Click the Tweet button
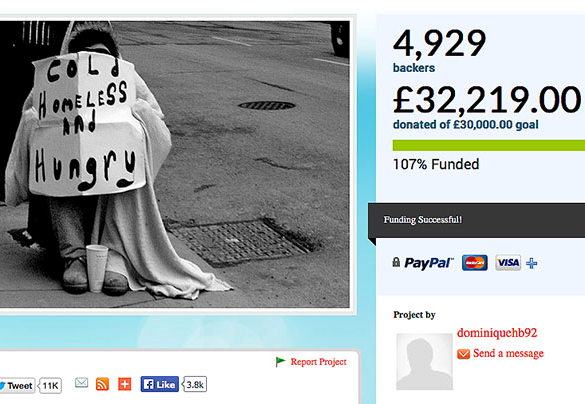 17,385
